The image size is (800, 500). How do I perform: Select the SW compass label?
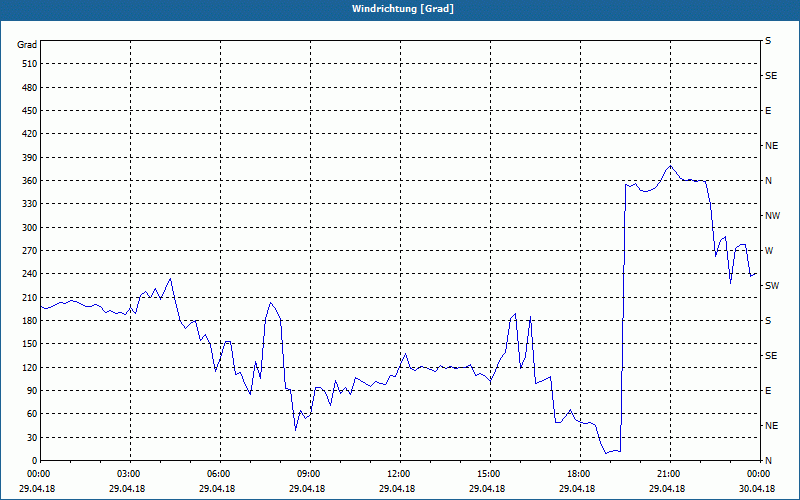tap(772, 286)
